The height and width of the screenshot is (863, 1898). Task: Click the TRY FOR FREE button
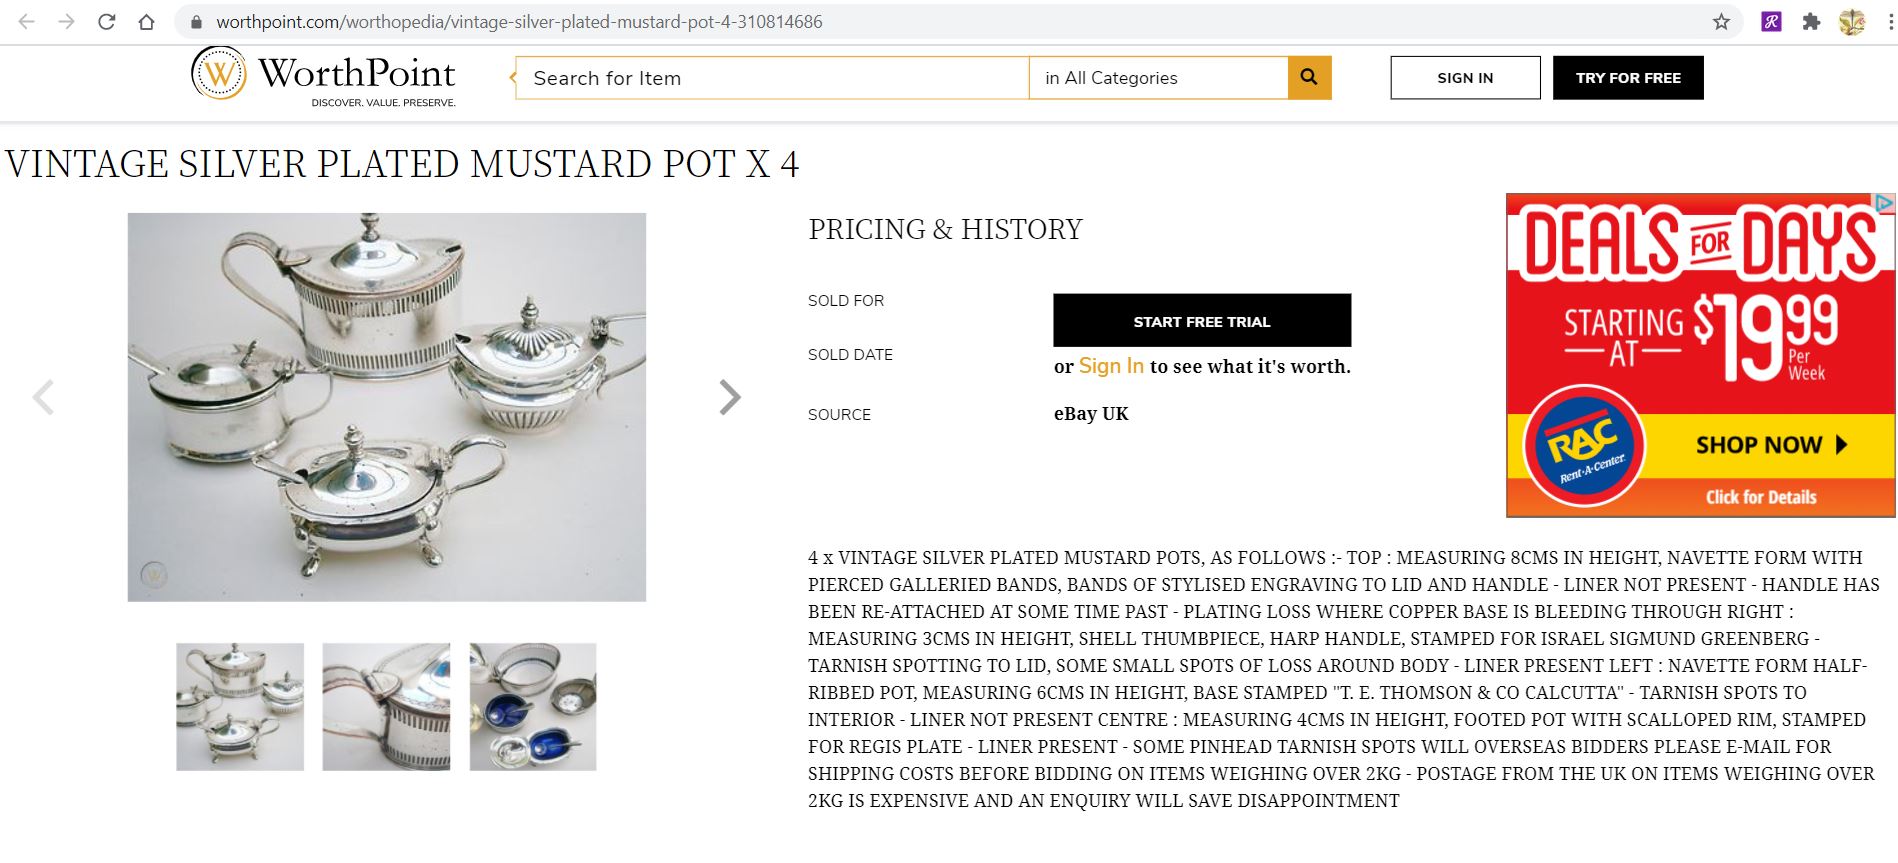pos(1627,78)
